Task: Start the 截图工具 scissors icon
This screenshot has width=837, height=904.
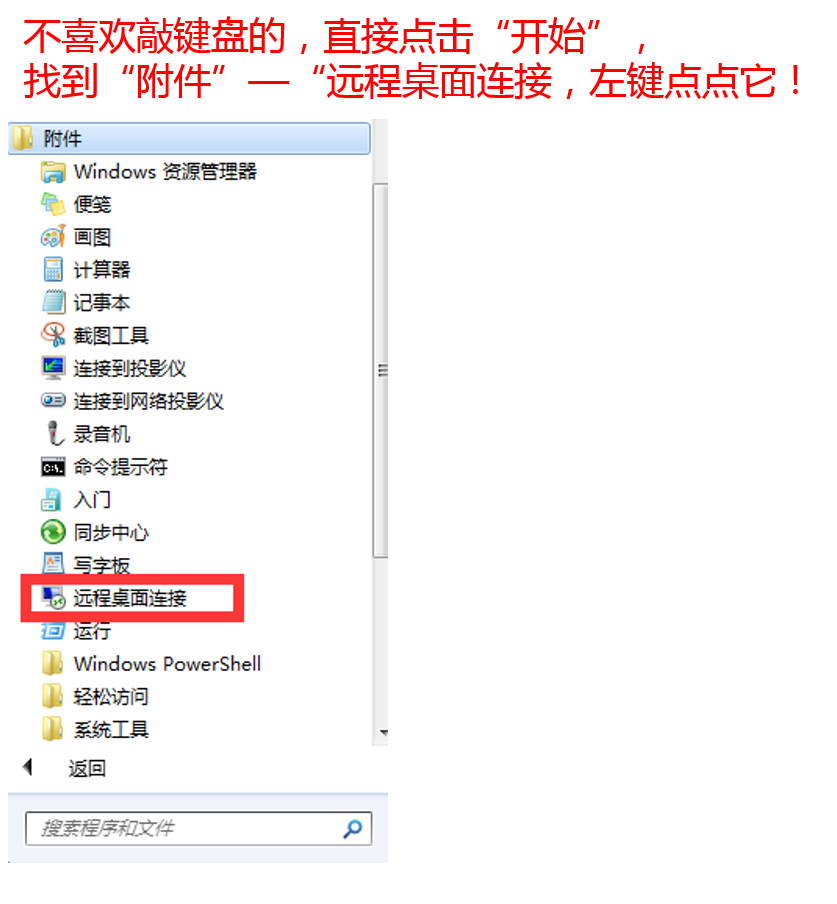Action: (53, 335)
